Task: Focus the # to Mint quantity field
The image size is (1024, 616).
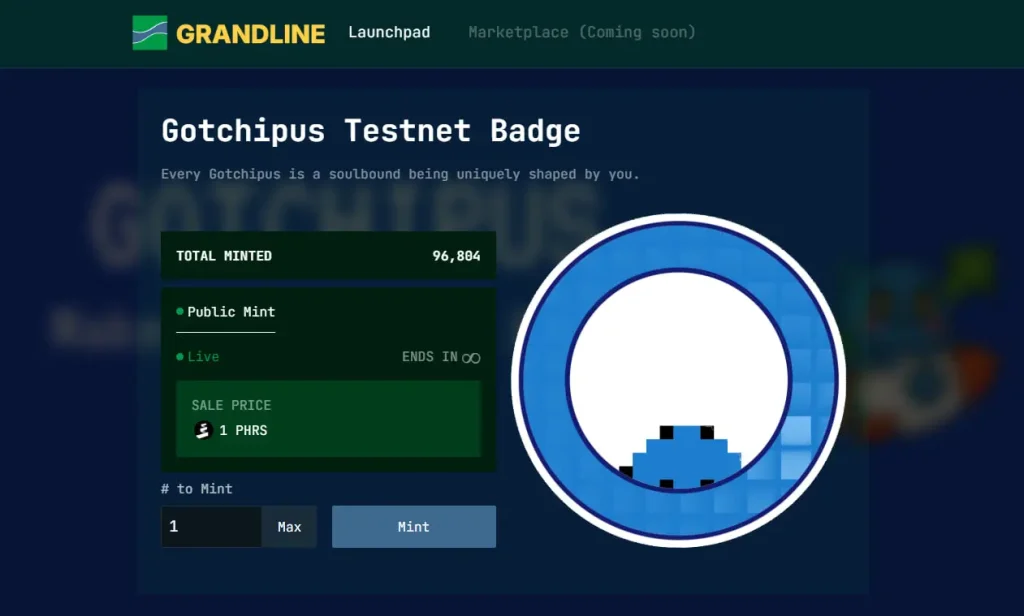Action: (211, 527)
